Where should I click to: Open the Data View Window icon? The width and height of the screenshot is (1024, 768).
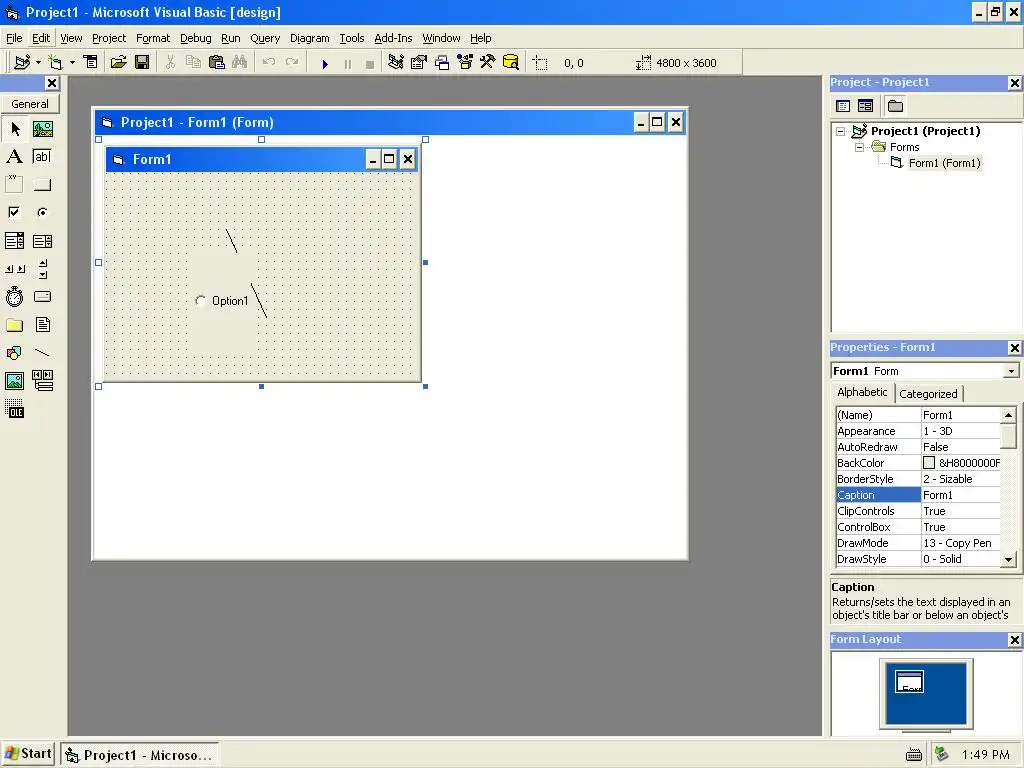[x=511, y=63]
